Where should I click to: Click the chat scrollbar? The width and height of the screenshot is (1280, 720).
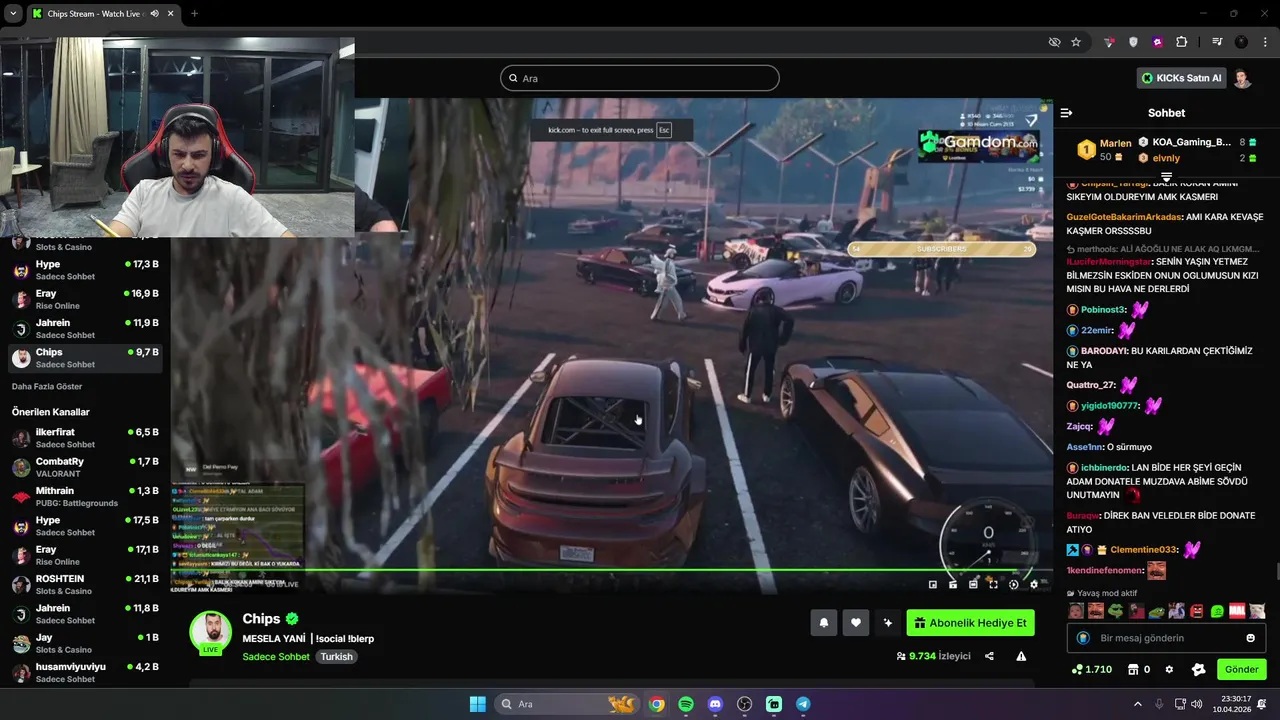tap(1276, 571)
